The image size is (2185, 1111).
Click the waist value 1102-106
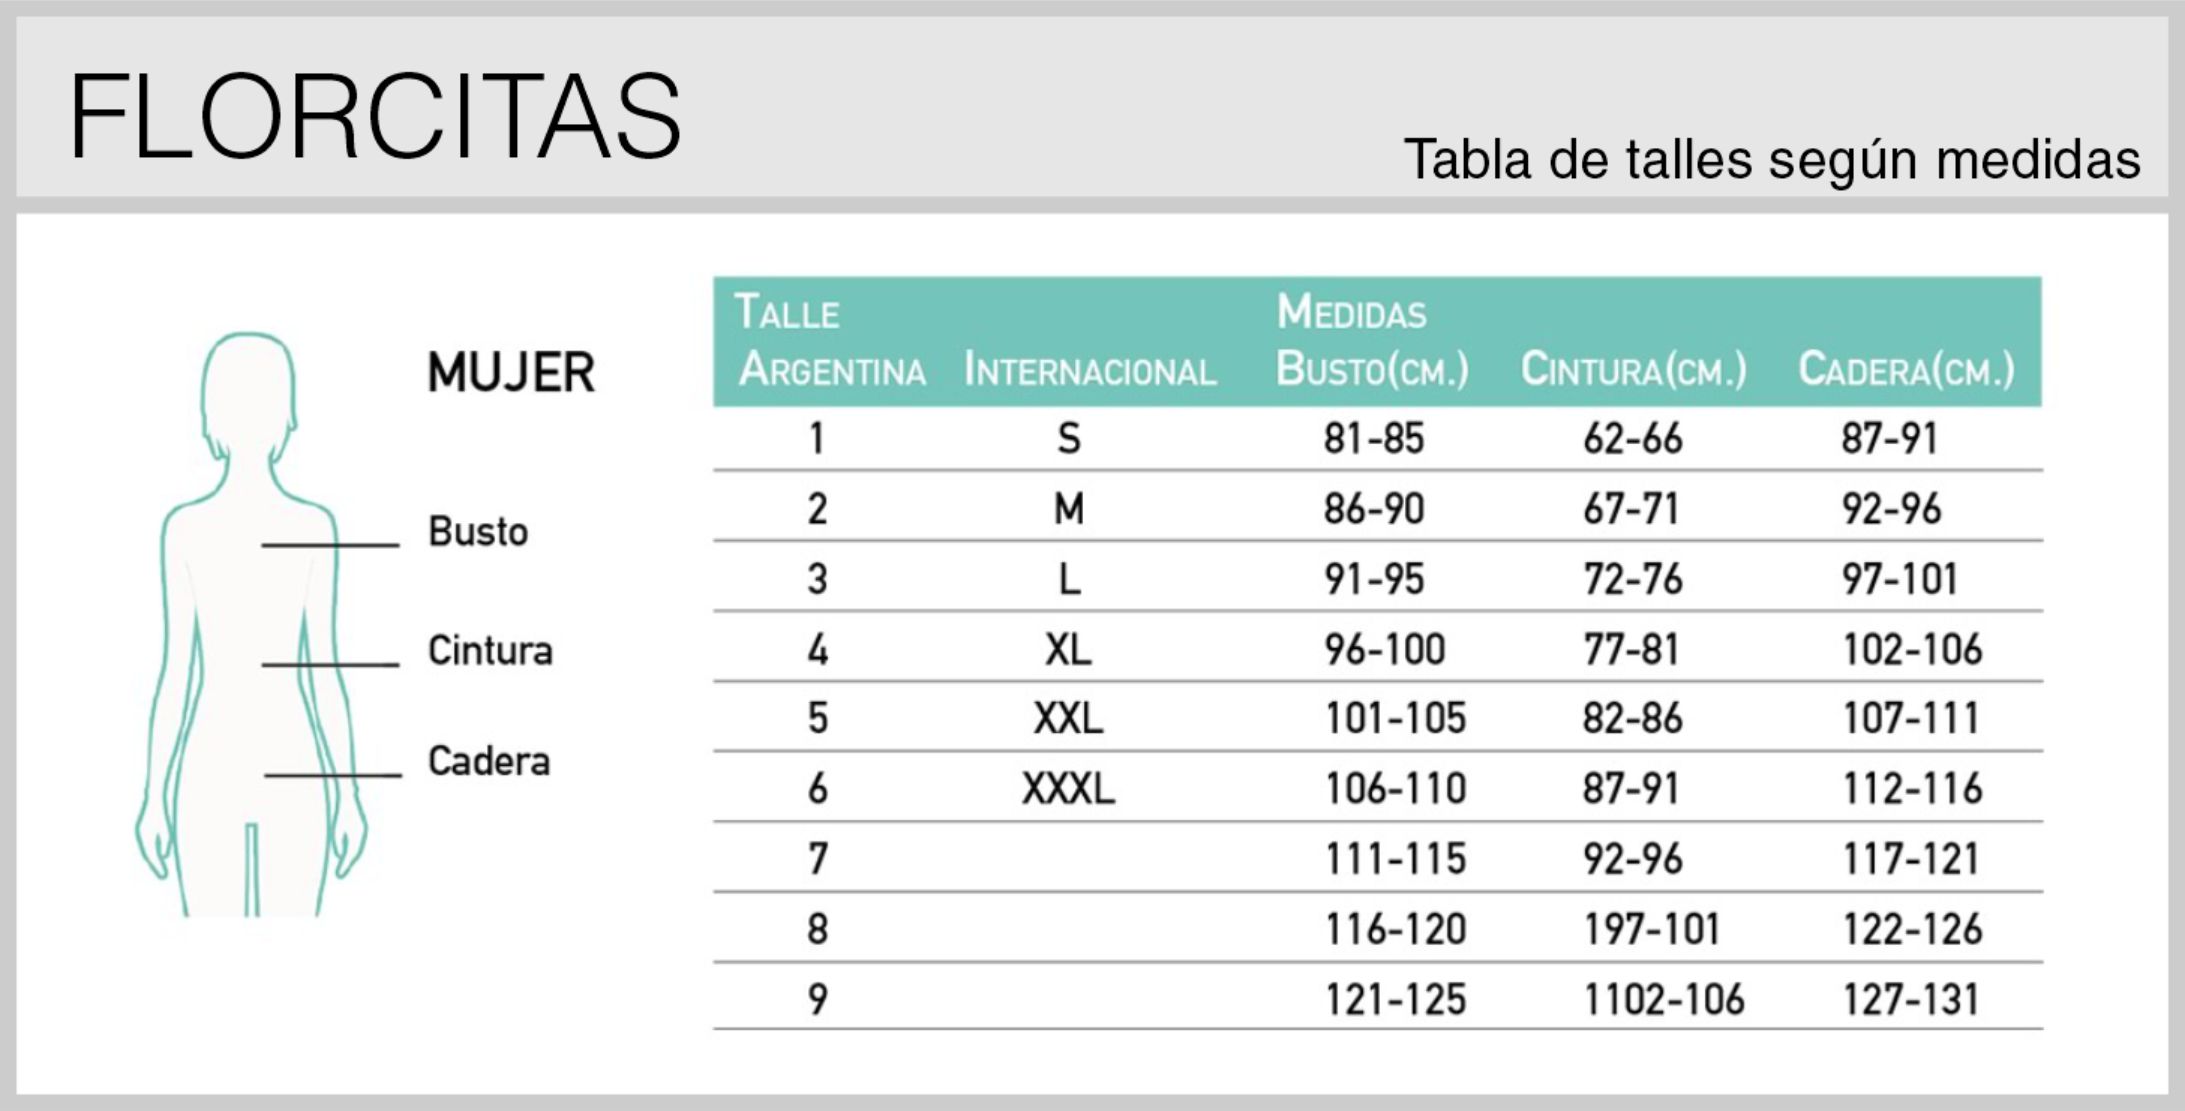(1664, 999)
